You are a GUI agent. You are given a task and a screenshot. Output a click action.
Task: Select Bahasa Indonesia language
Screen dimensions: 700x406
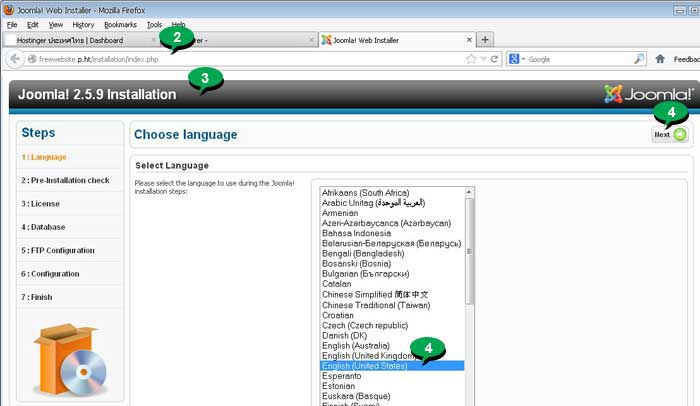tap(392, 233)
